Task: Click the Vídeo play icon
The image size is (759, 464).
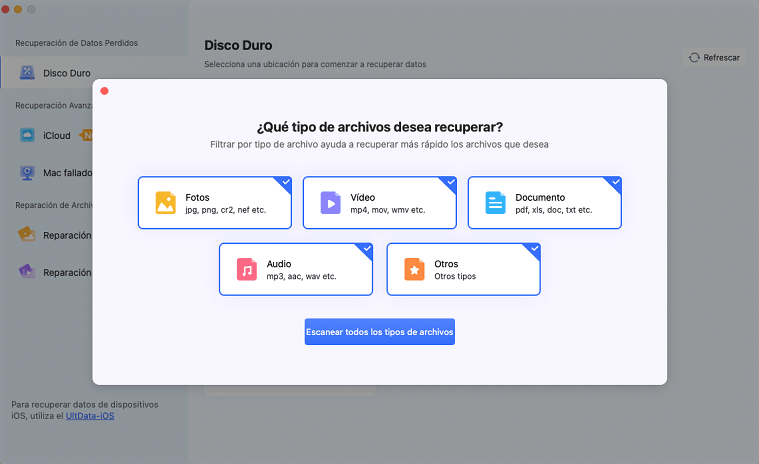Action: click(331, 203)
